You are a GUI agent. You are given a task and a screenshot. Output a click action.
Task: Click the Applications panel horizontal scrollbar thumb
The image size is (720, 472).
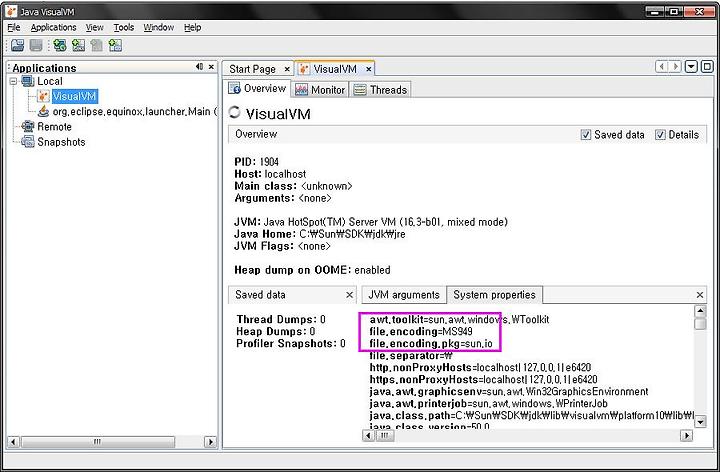(x=97, y=442)
